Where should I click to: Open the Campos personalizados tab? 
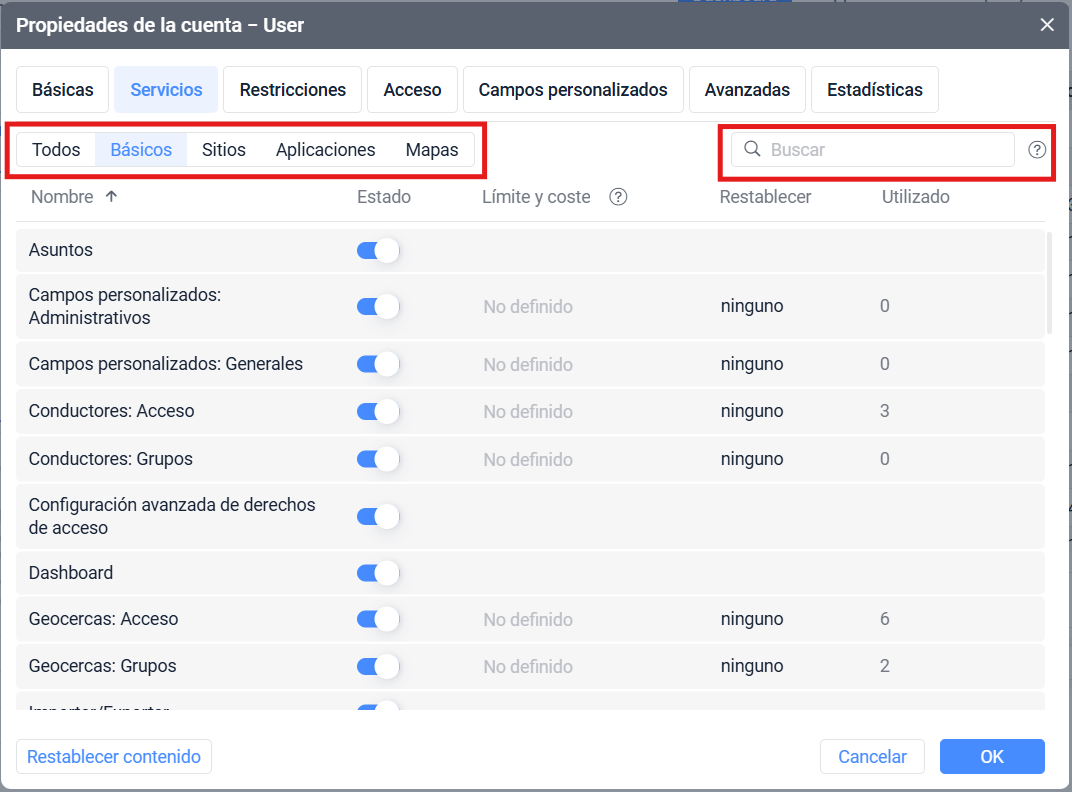[x=572, y=90]
